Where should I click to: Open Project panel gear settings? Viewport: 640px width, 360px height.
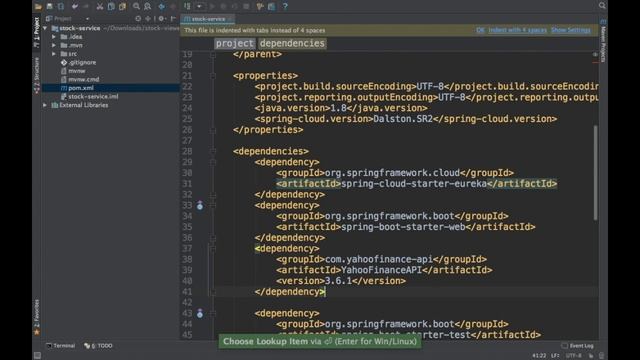tap(162, 18)
